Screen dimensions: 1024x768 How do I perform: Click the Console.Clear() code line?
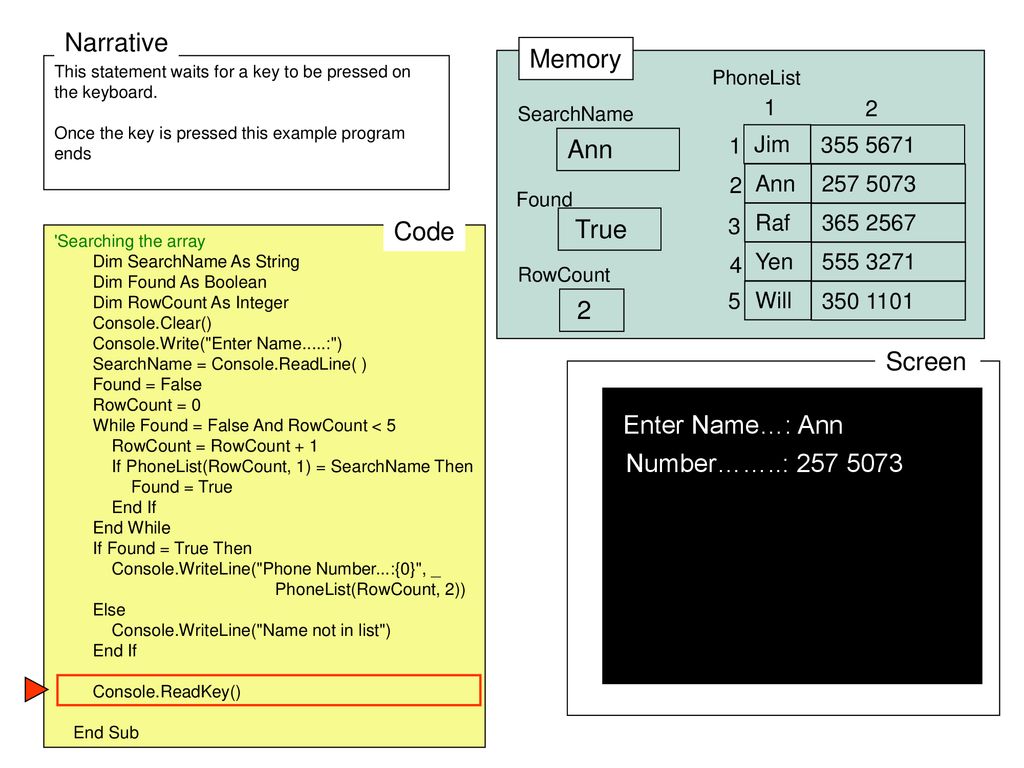[152, 323]
